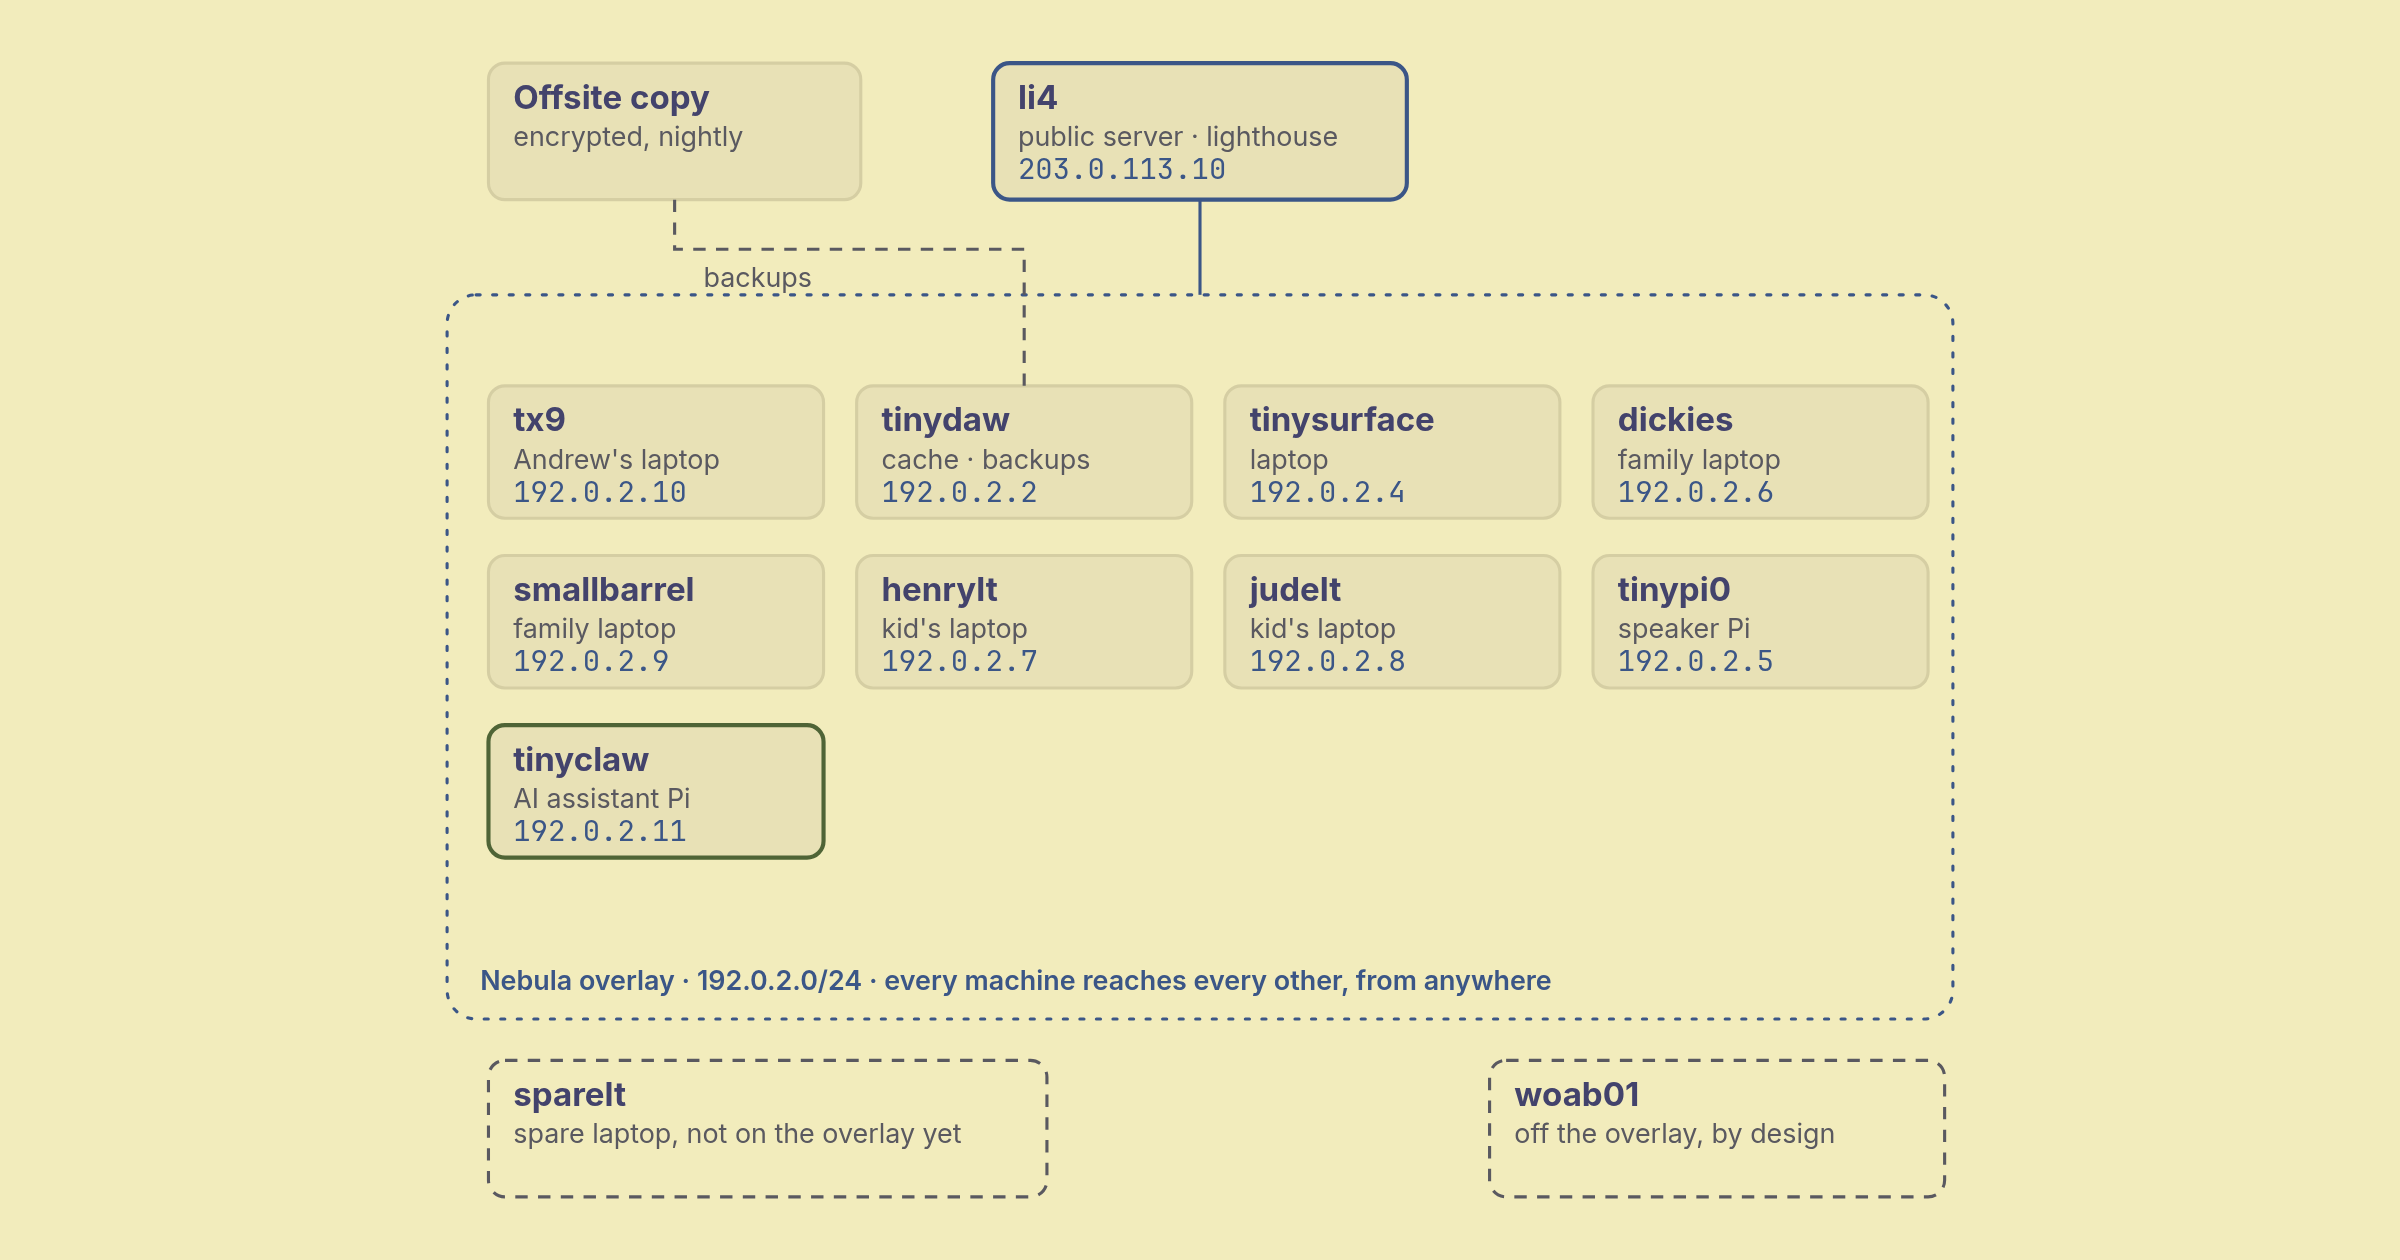Image resolution: width=2400 pixels, height=1260 pixels.
Task: Select the Offsite copy box
Action: 674,131
